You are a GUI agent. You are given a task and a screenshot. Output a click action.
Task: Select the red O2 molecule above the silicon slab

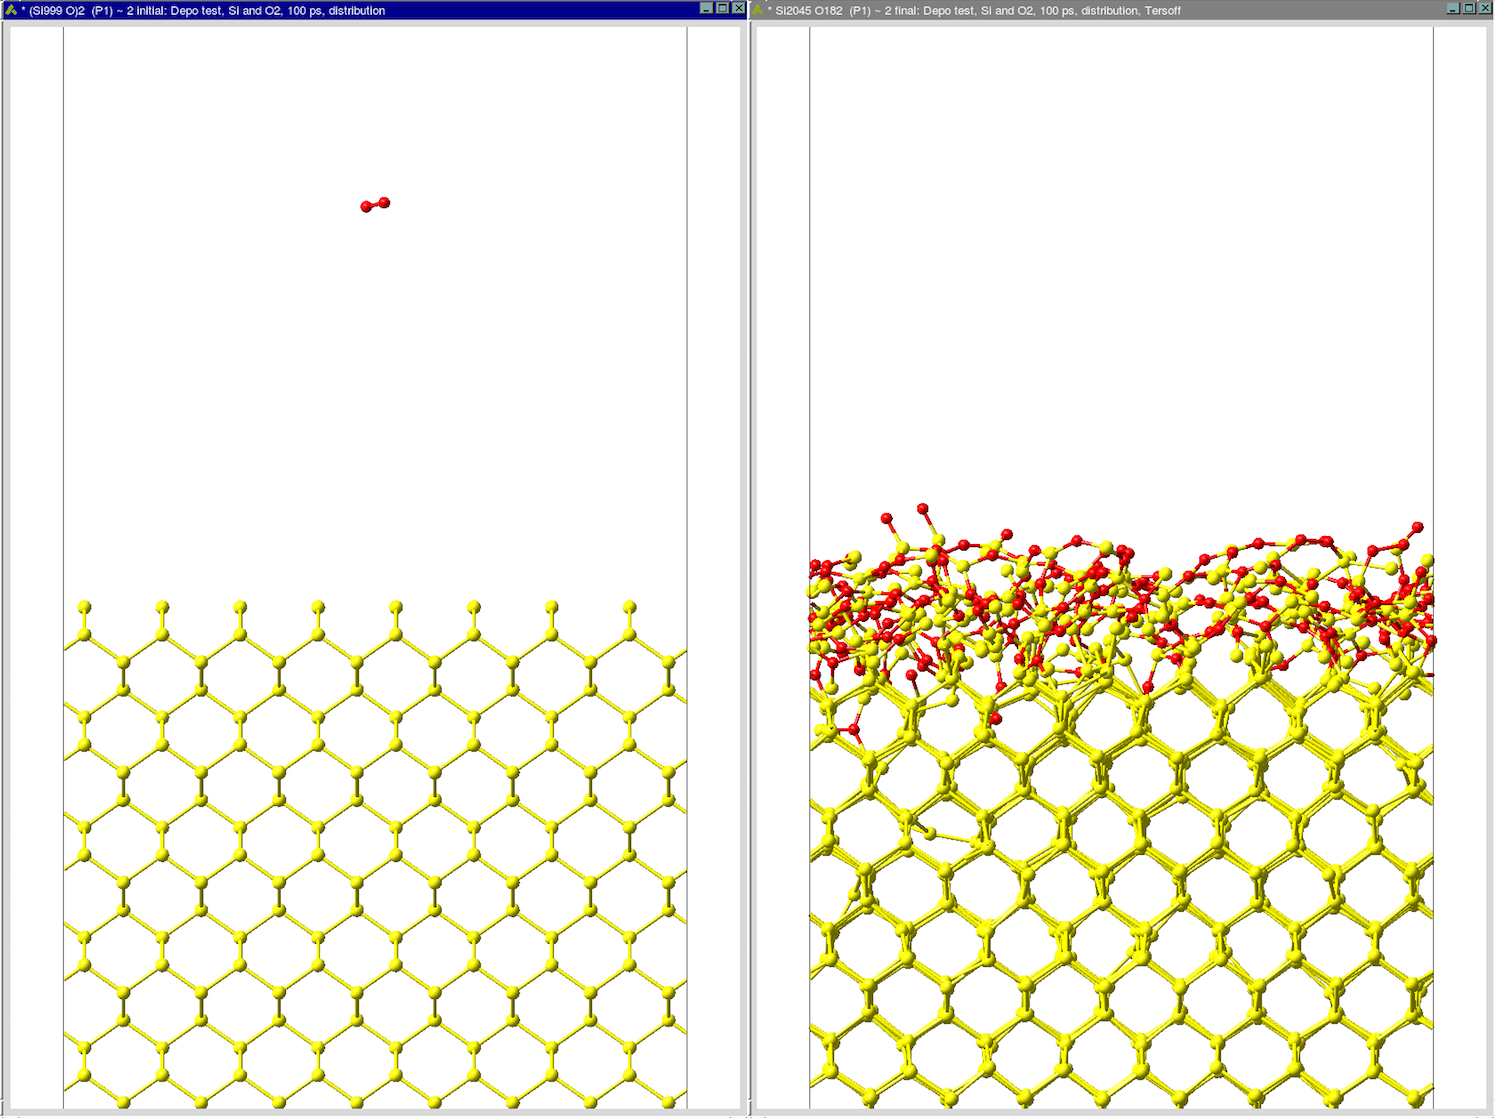click(x=375, y=205)
